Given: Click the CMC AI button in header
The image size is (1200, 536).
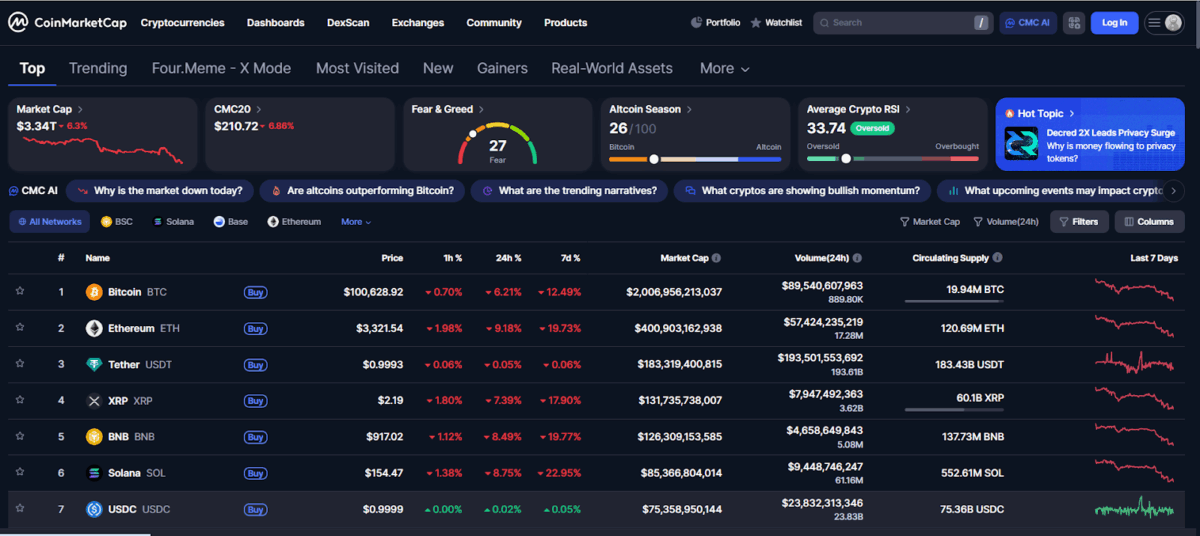Looking at the screenshot, I should (x=1028, y=22).
